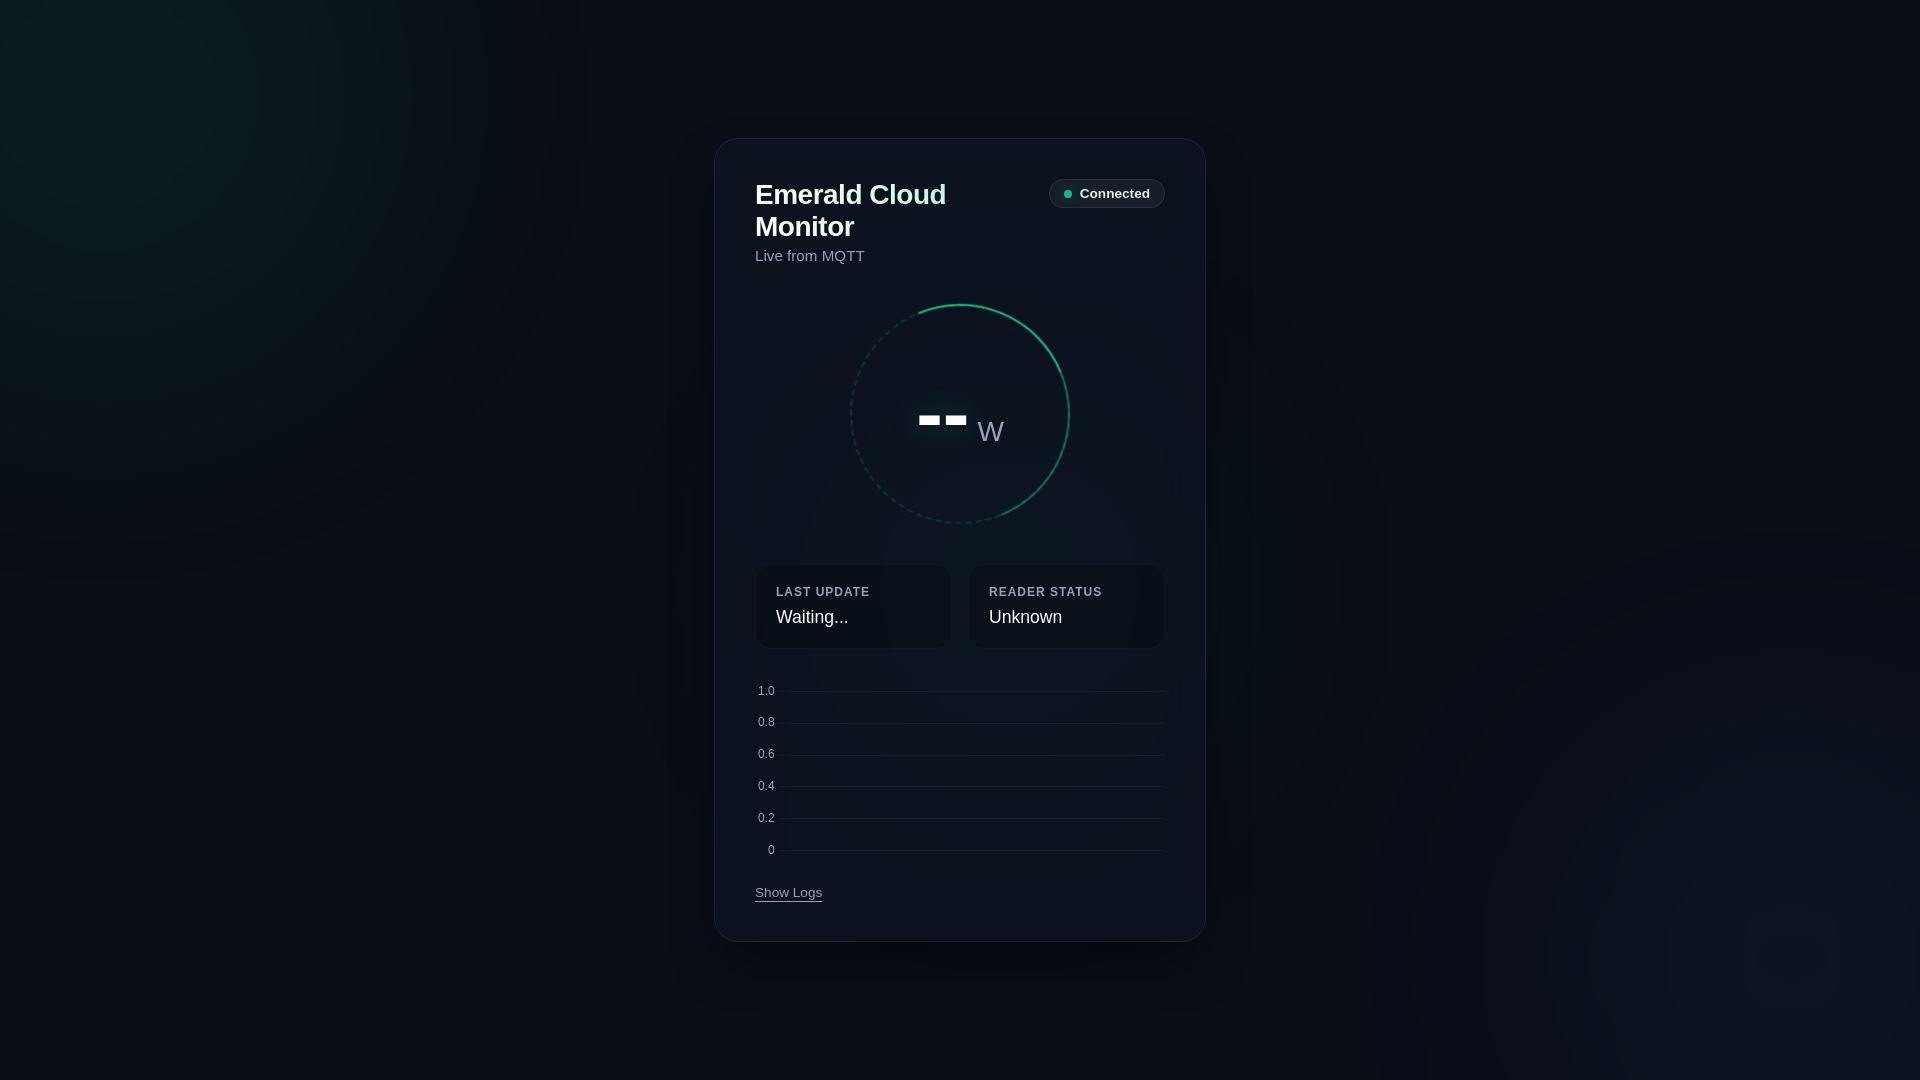Click the Show Logs link
This screenshot has width=1920, height=1080.
click(788, 893)
